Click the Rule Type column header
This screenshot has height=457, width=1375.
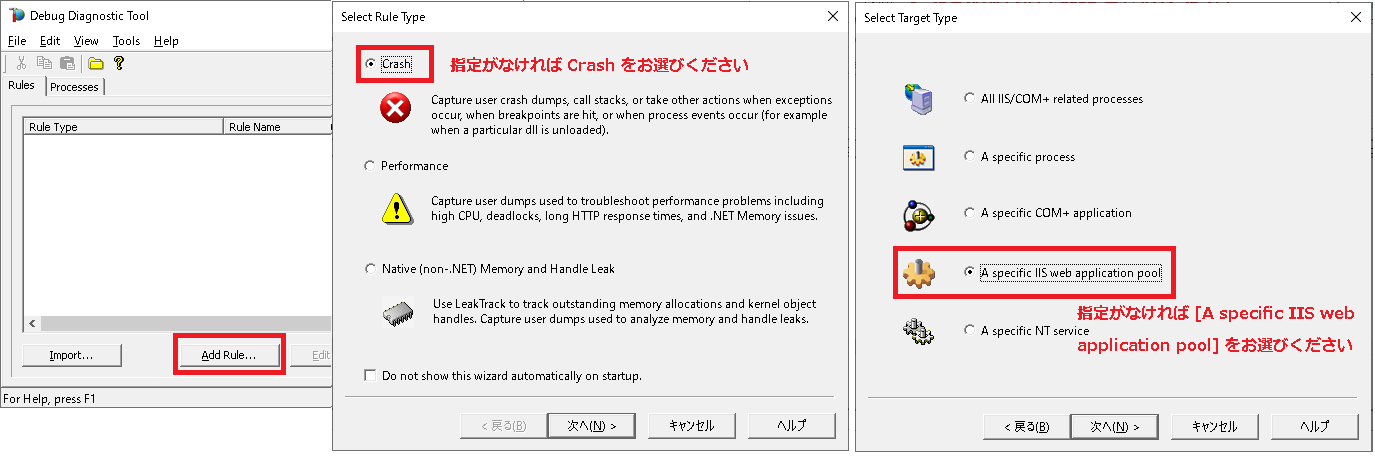pyautogui.click(x=122, y=127)
